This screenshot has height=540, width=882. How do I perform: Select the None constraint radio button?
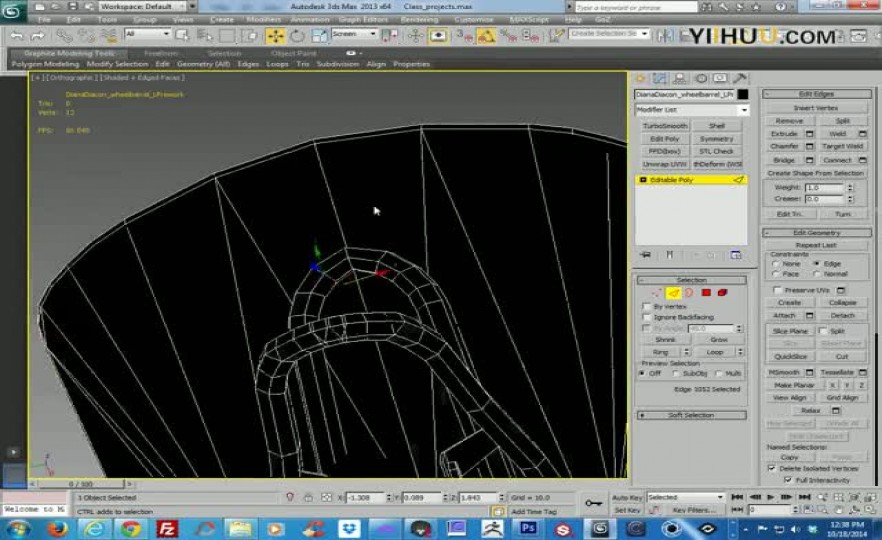[776, 264]
